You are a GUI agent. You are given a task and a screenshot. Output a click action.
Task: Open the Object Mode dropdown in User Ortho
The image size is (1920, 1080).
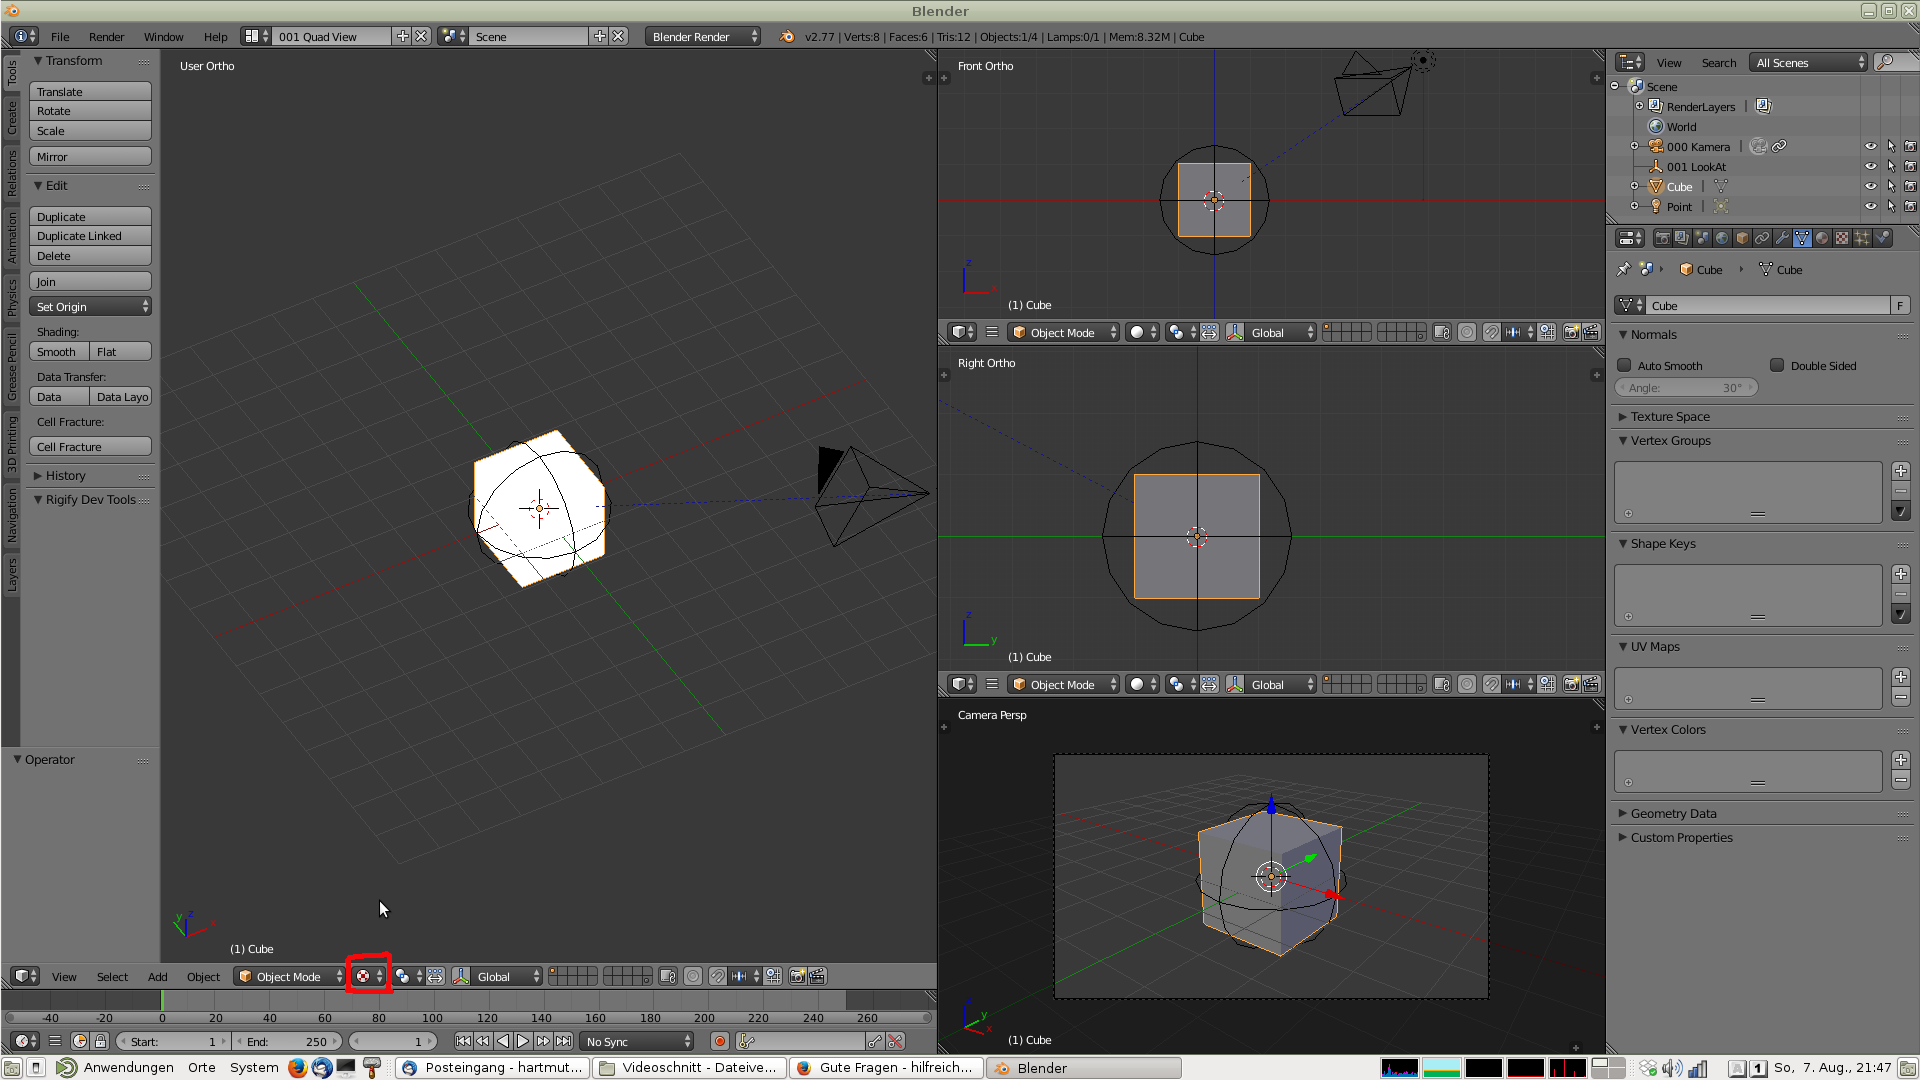click(289, 976)
